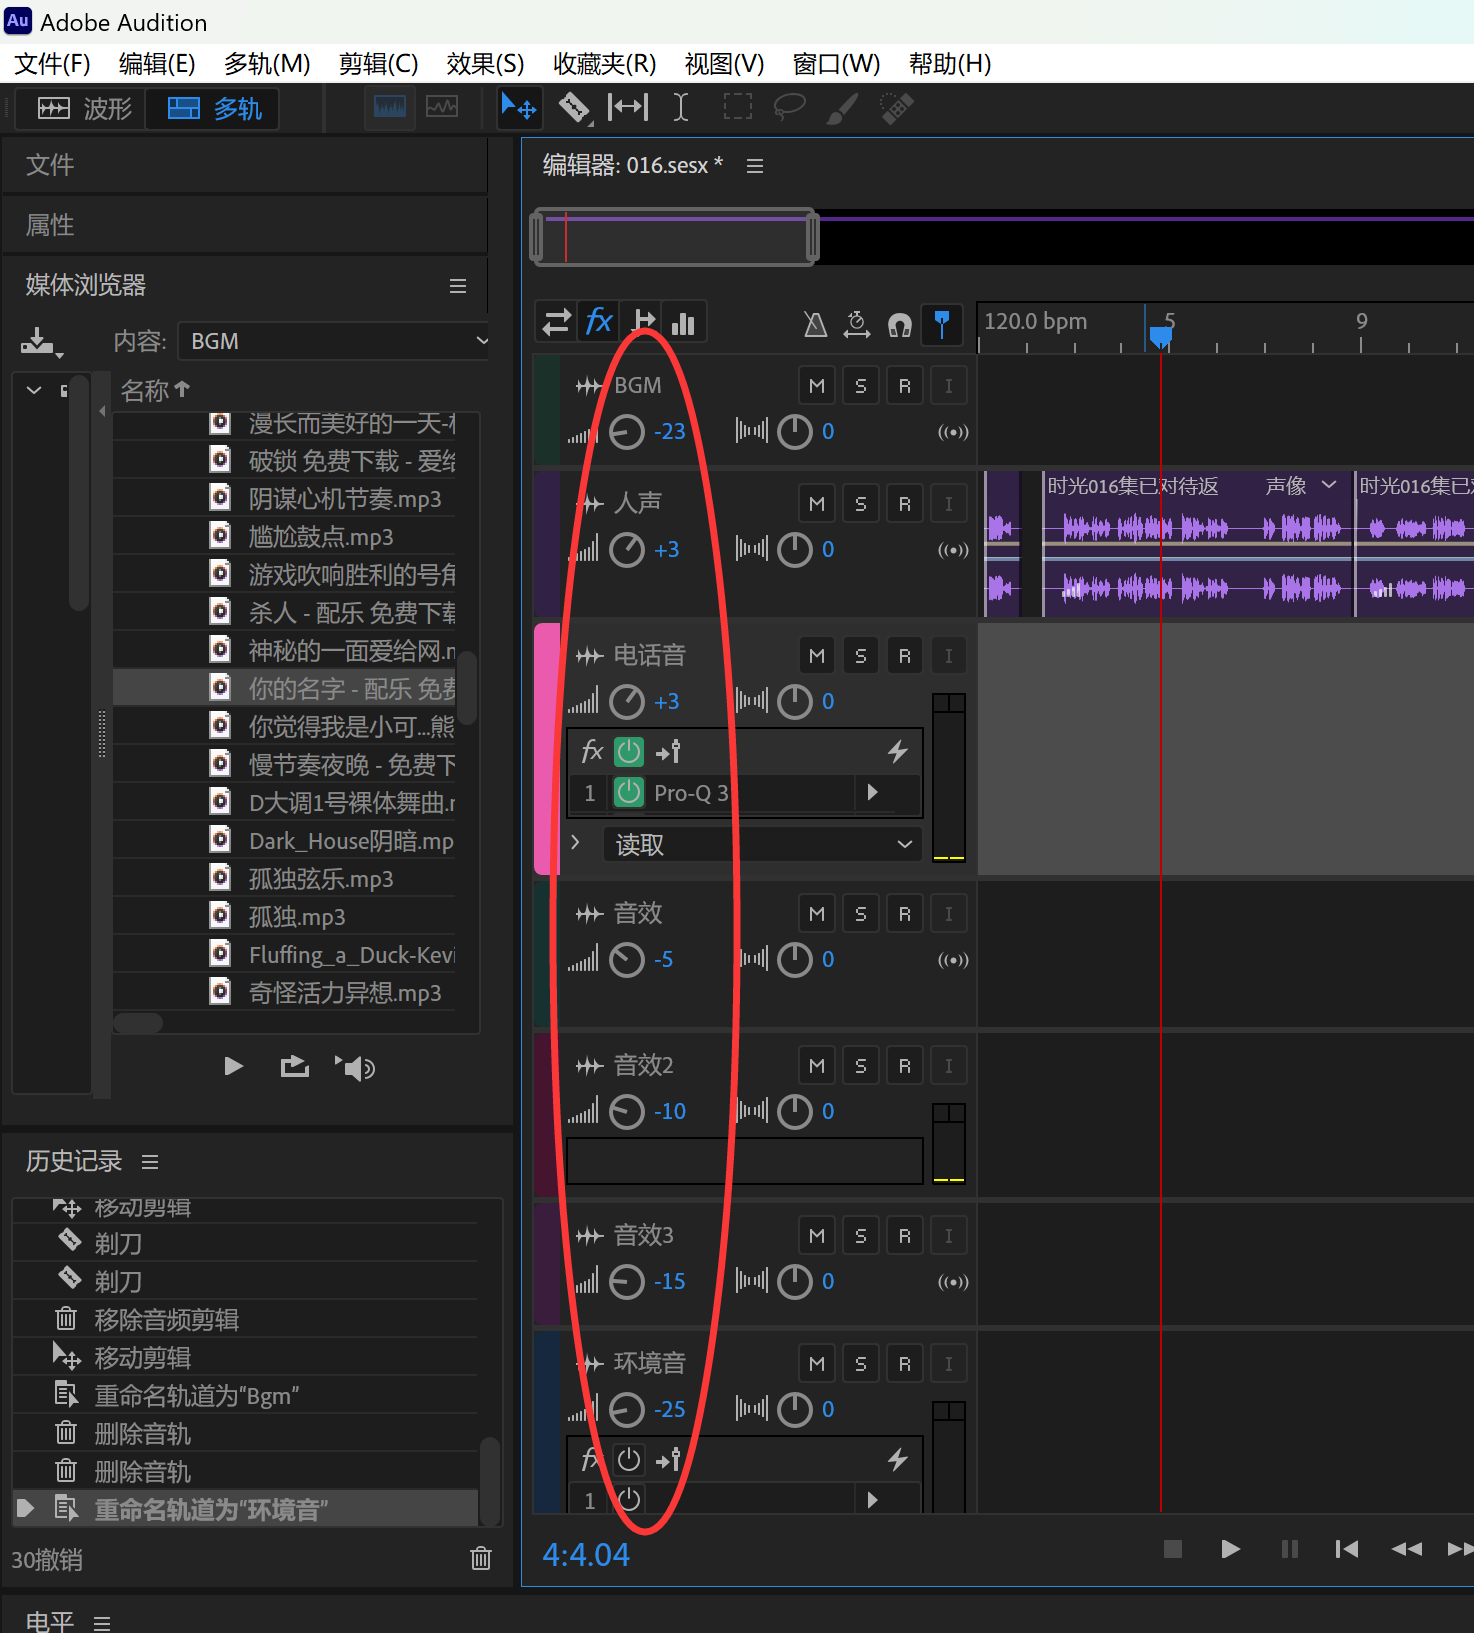Viewport: 1474px width, 1633px height.
Task: Solo the 音效2 track
Action: [861, 1066]
